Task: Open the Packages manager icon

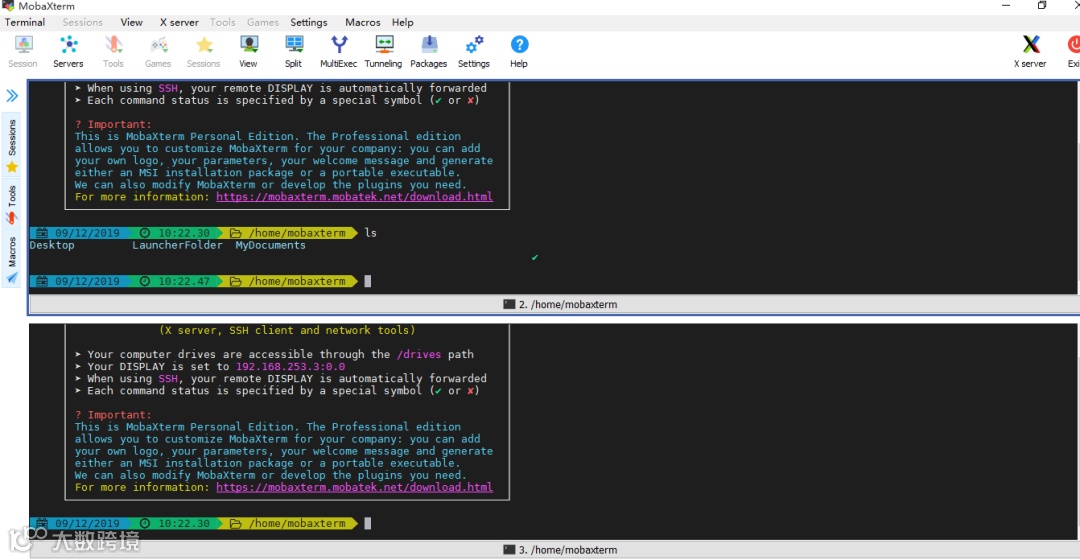Action: coord(428,52)
